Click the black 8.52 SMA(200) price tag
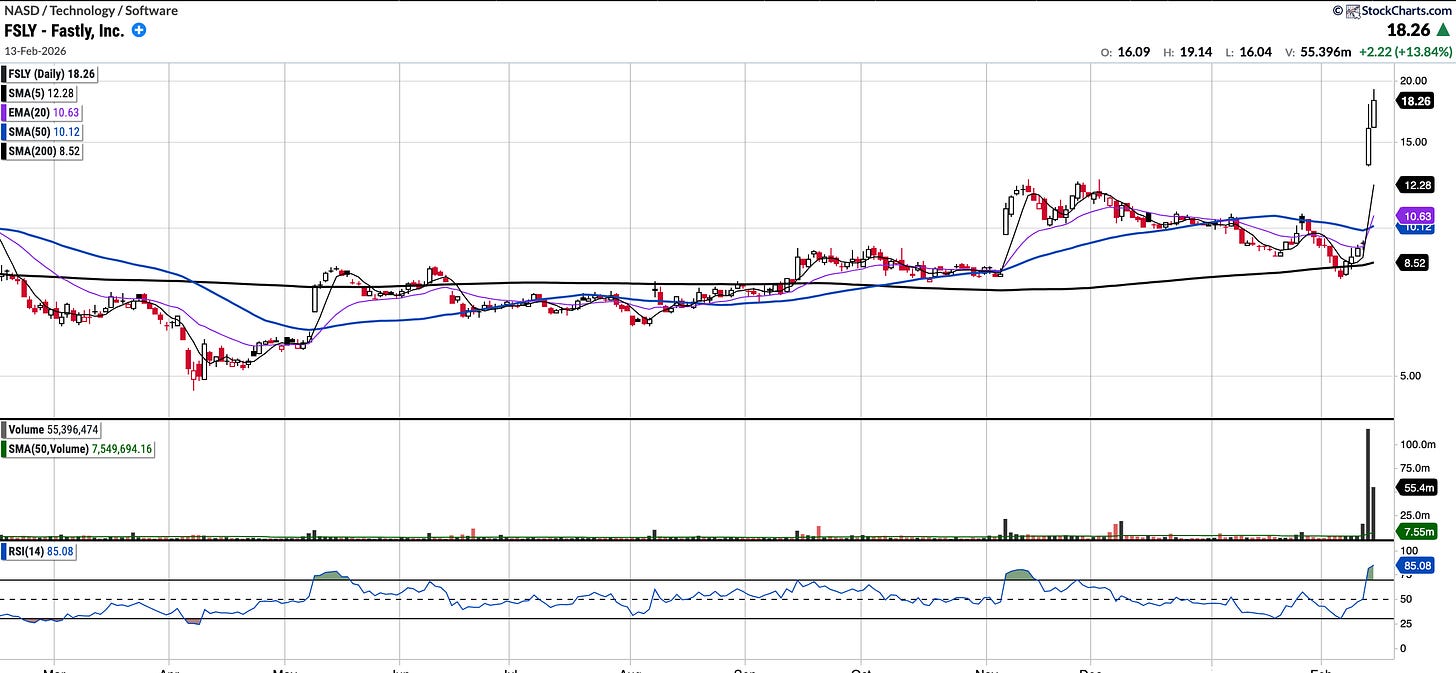1456x673 pixels. click(x=1414, y=264)
